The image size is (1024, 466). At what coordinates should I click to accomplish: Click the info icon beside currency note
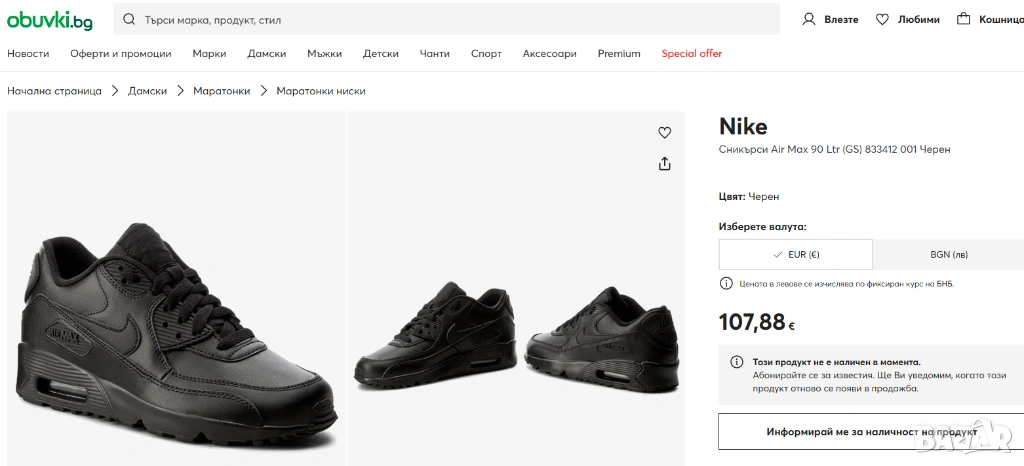pos(726,283)
